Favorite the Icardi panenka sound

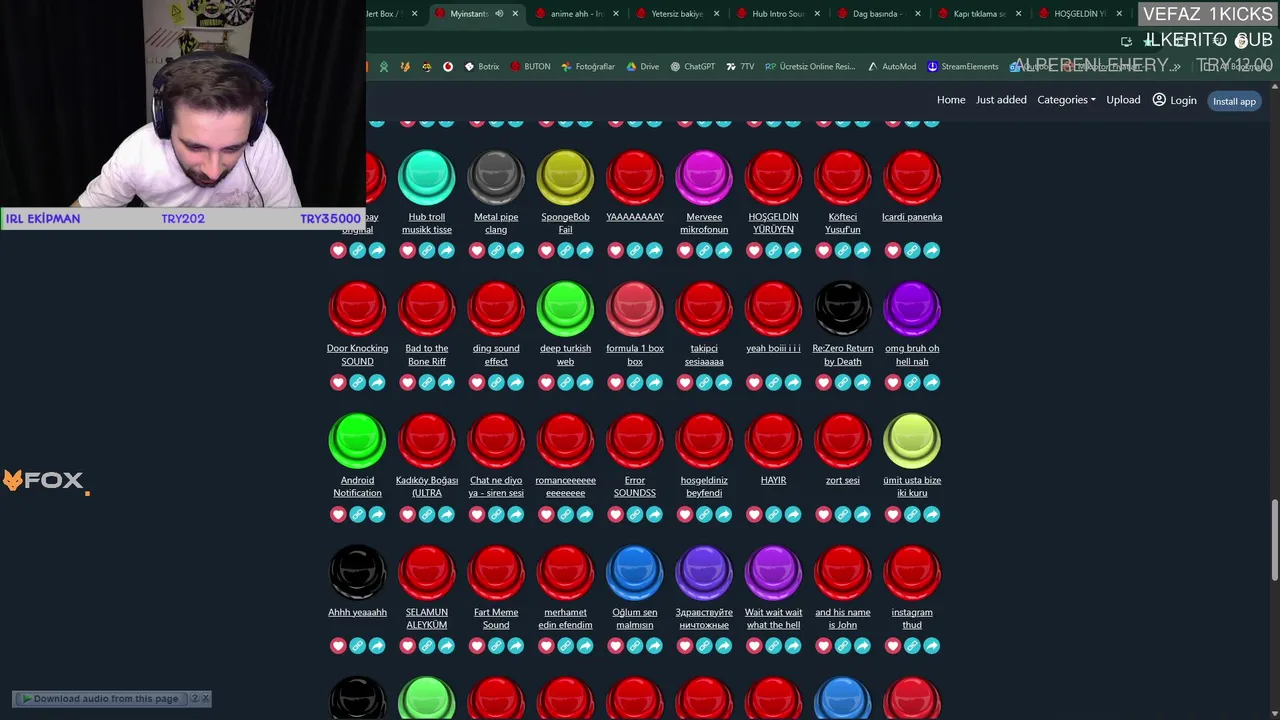tap(893, 251)
